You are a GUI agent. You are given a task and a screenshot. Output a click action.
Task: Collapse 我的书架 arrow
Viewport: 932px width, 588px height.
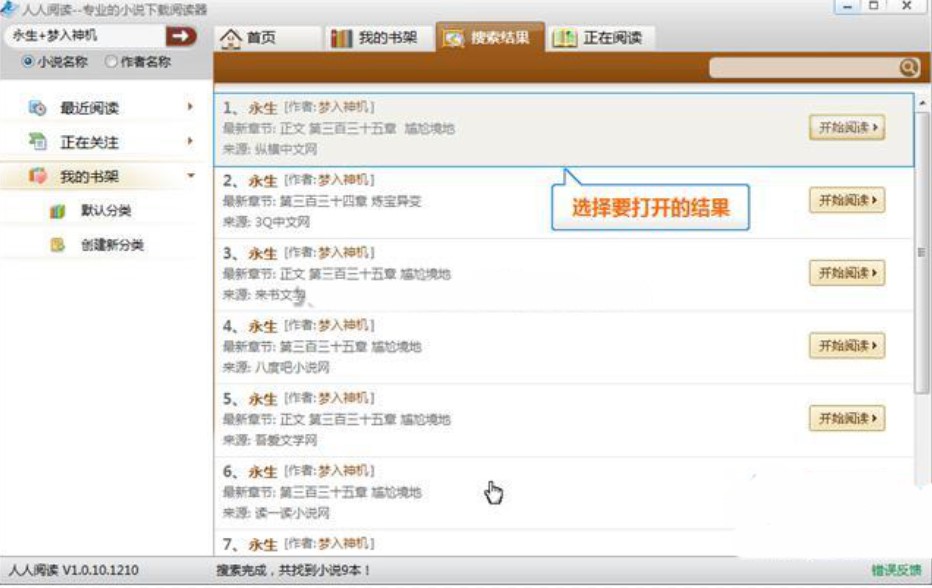191,175
